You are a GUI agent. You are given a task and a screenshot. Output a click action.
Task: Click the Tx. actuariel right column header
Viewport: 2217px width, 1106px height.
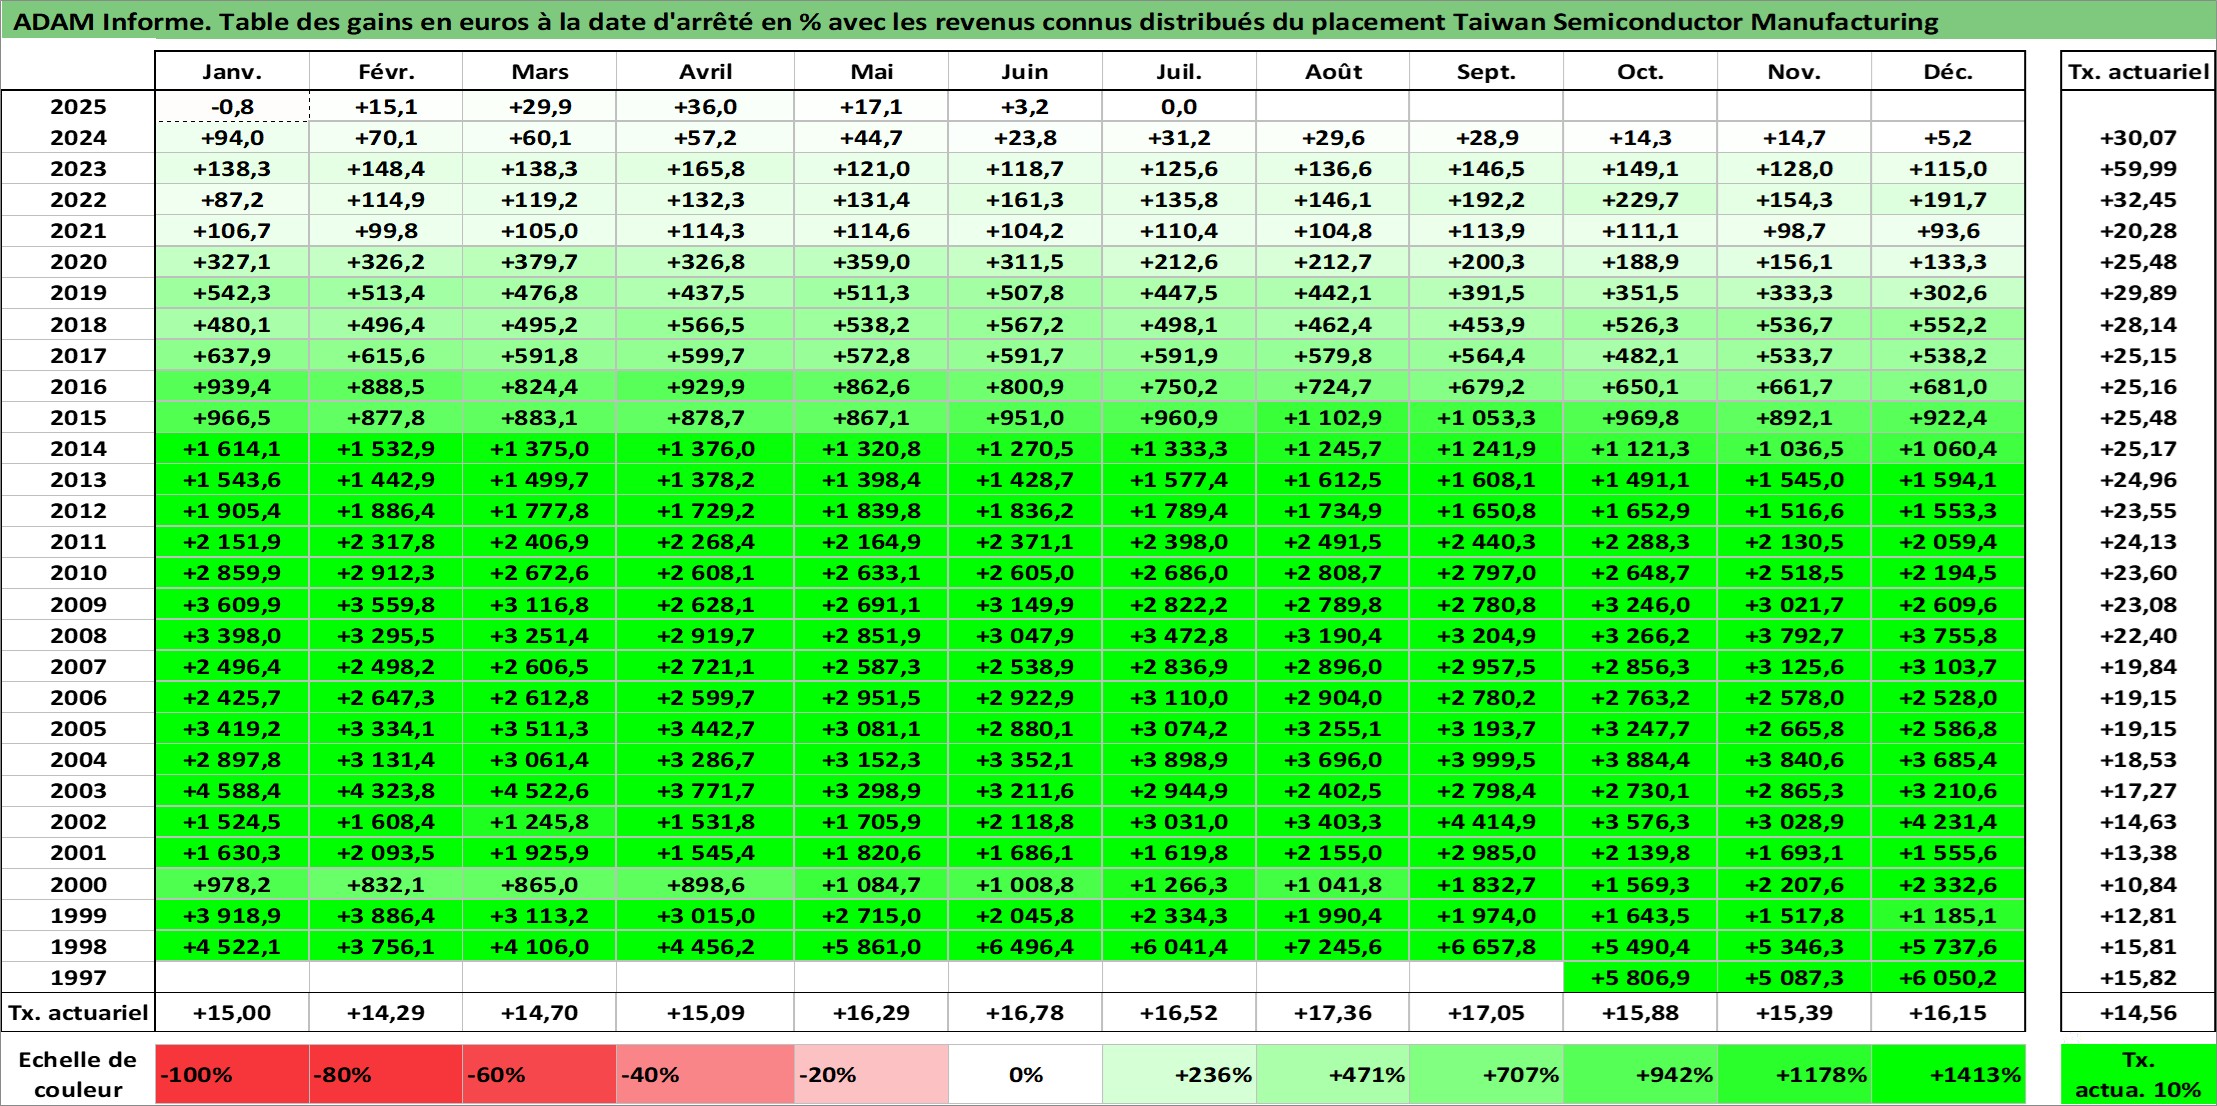pos(2138,72)
